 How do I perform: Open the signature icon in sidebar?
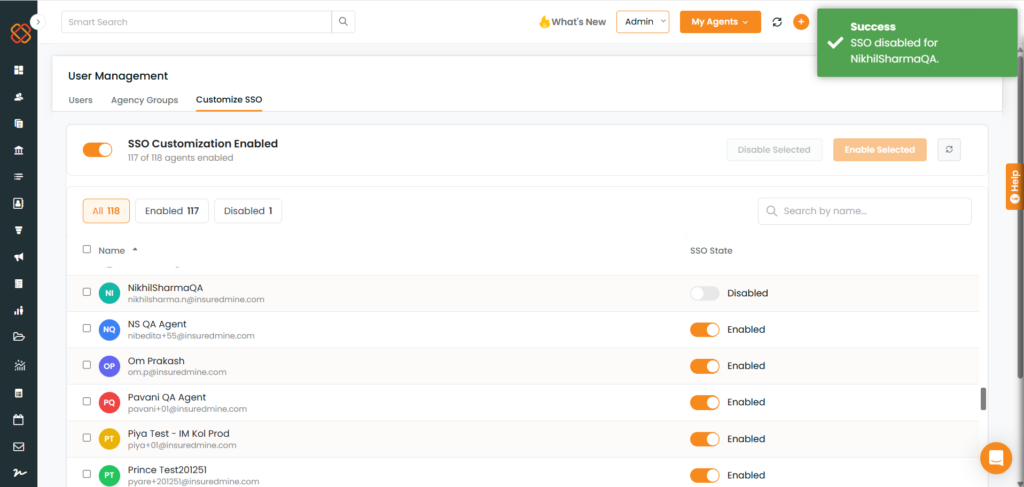pyautogui.click(x=18, y=473)
